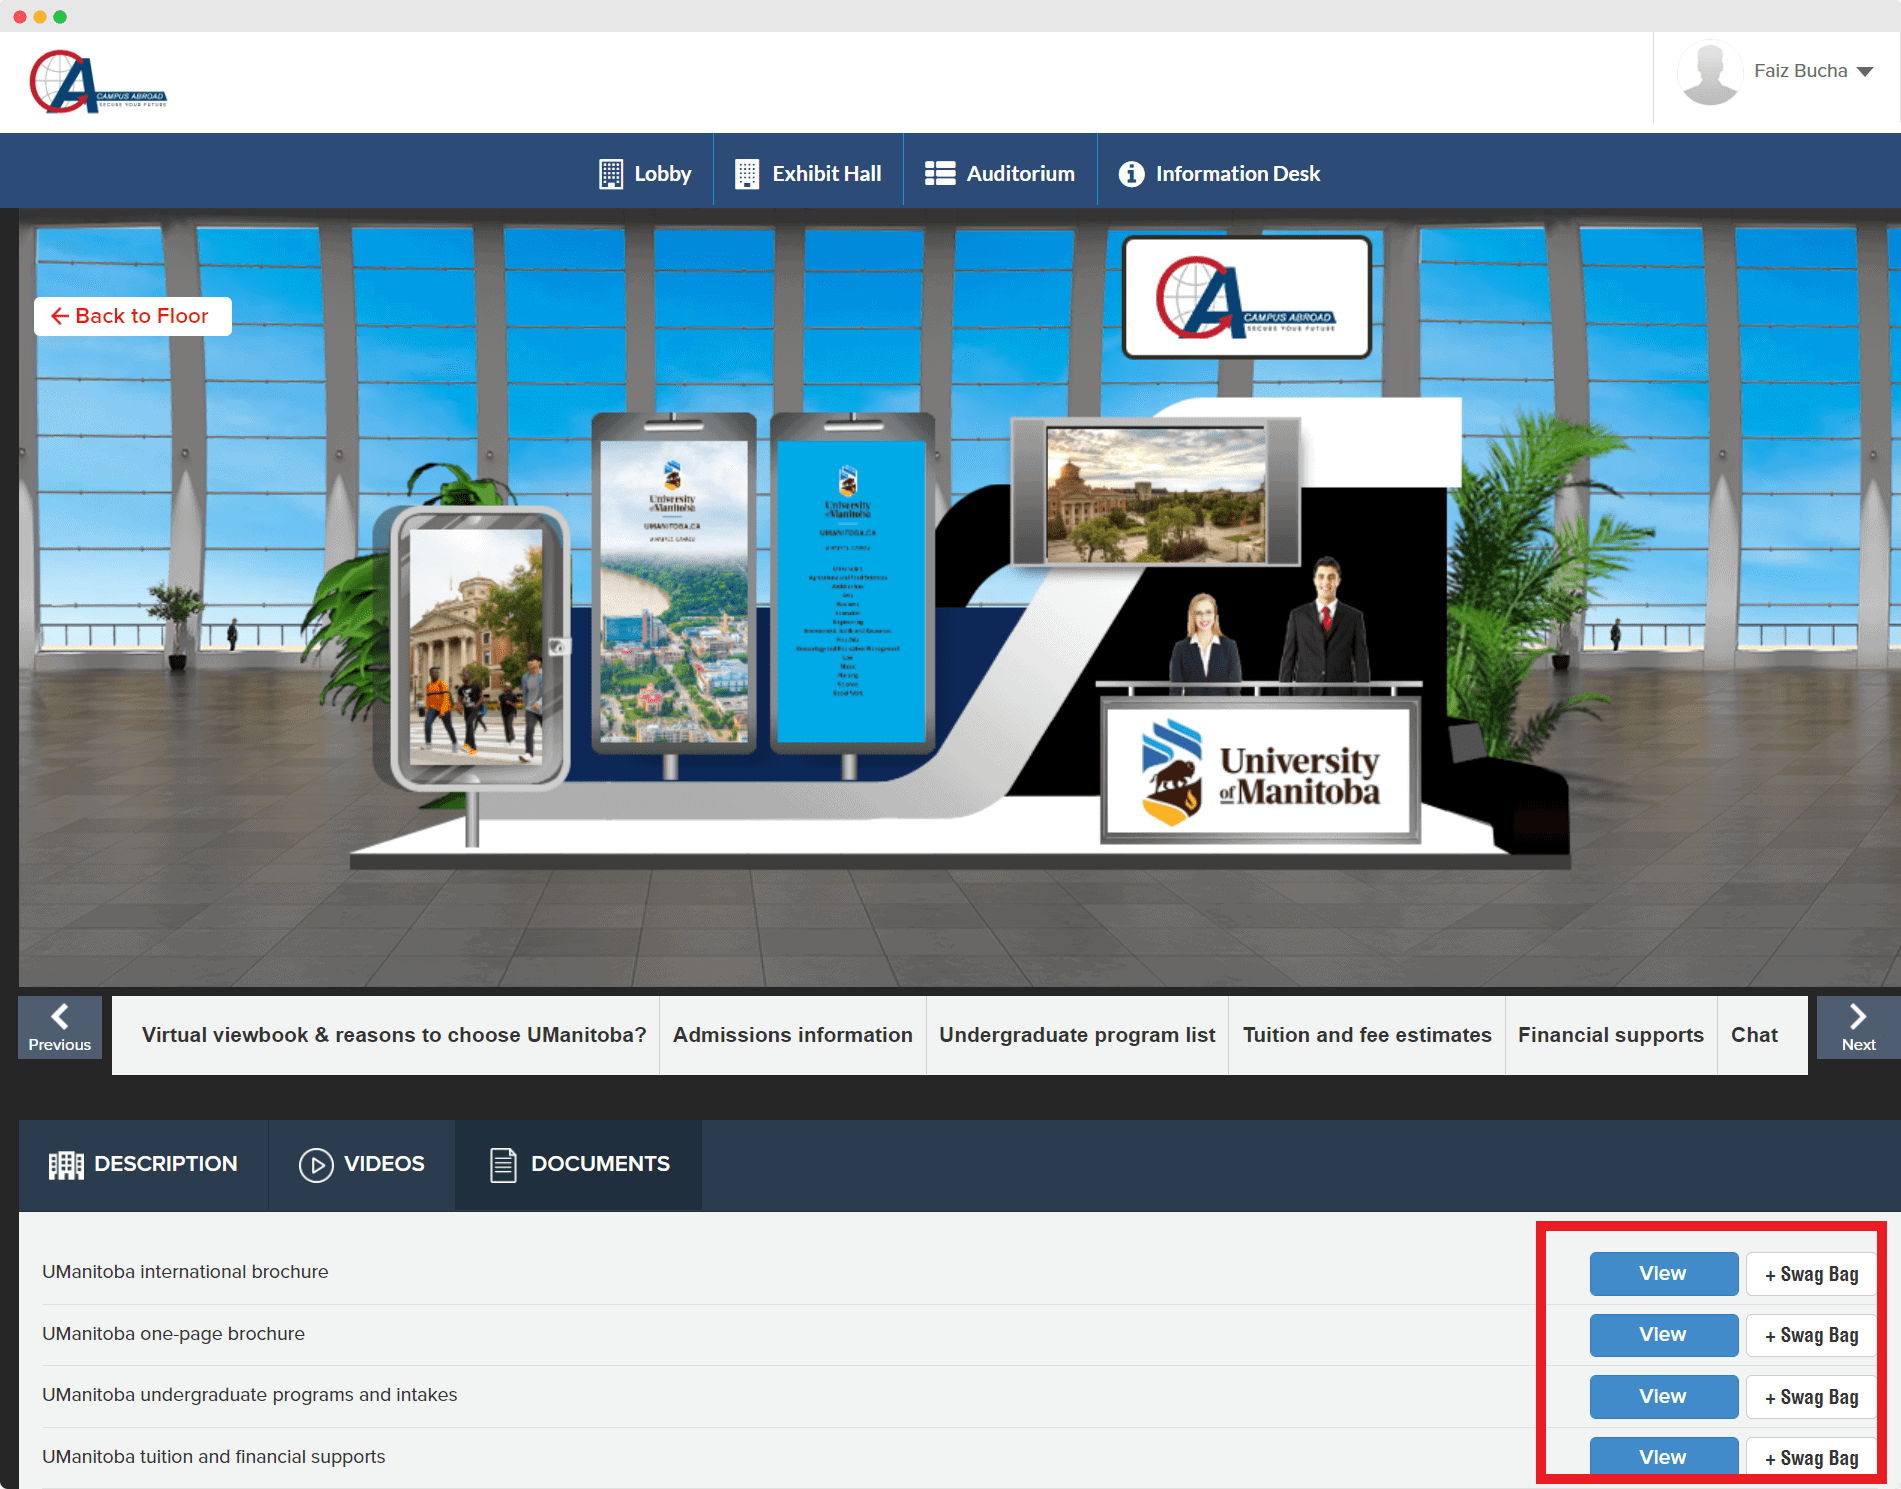Click the Previous booth arrow
The image size is (1901, 1489).
(60, 1027)
